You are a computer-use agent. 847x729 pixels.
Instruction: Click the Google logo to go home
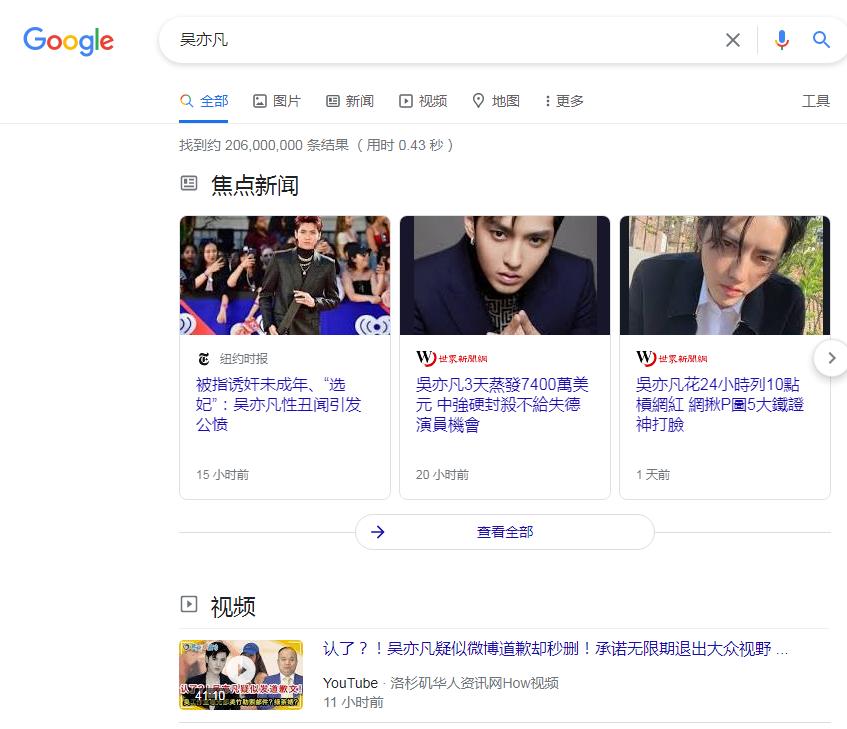(67, 41)
